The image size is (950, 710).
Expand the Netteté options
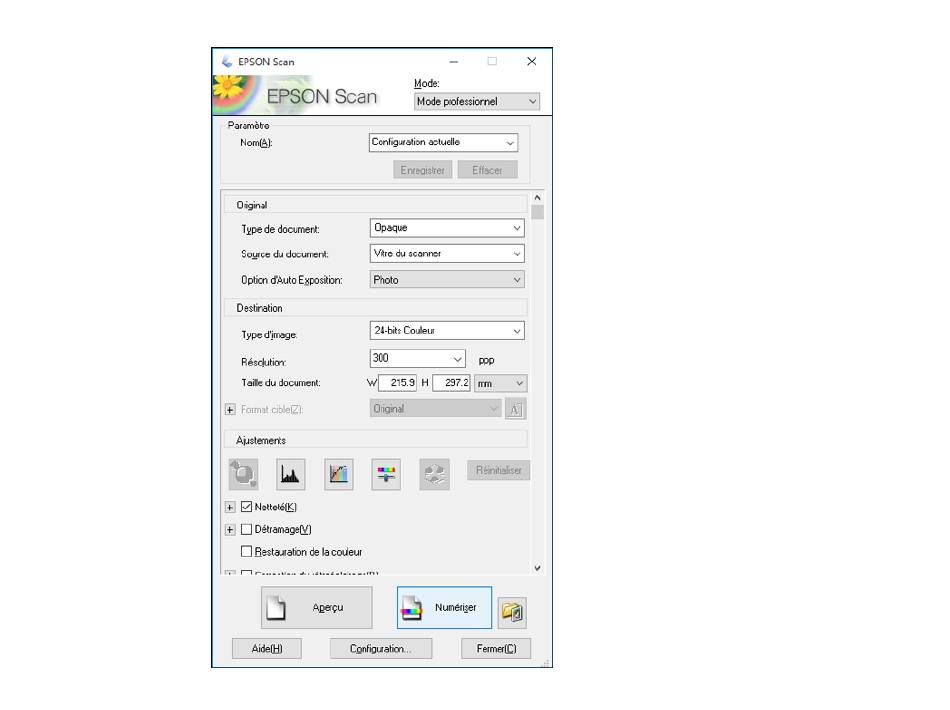pos(230,507)
